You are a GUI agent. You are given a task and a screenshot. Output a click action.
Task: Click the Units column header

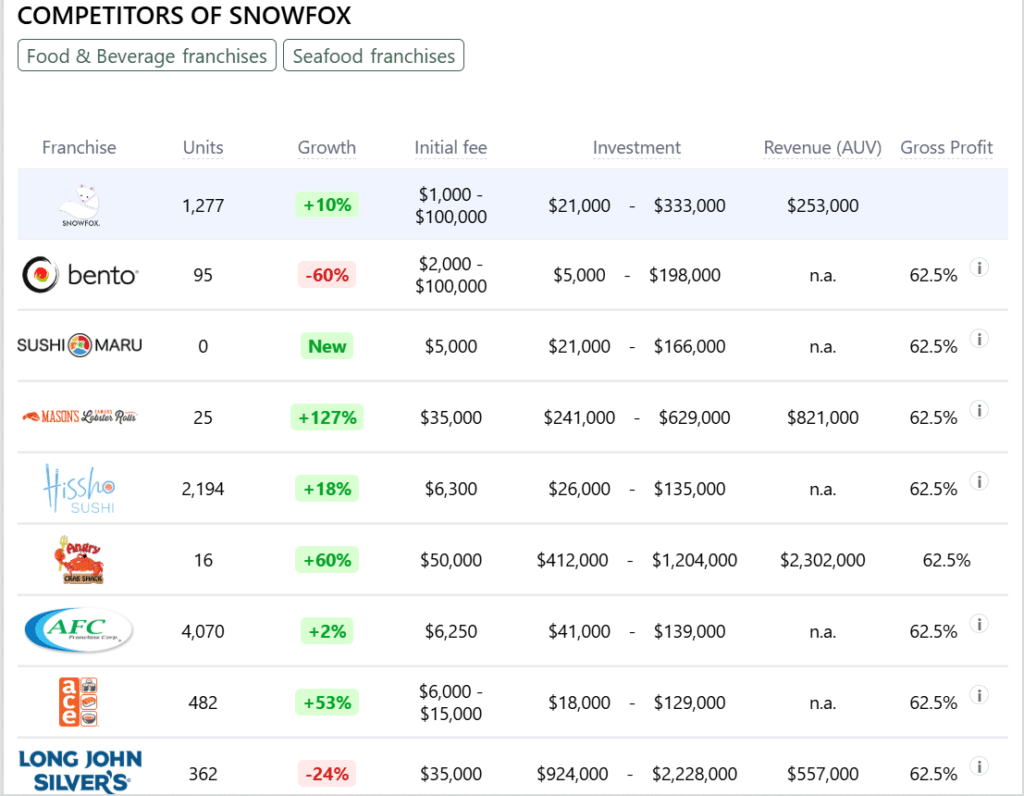(203, 148)
